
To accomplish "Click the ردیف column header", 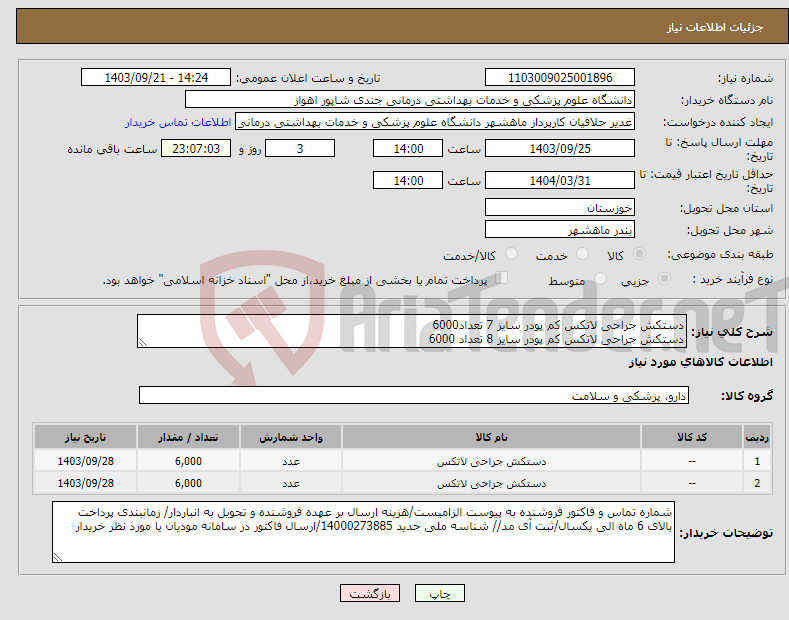I will tap(757, 437).
